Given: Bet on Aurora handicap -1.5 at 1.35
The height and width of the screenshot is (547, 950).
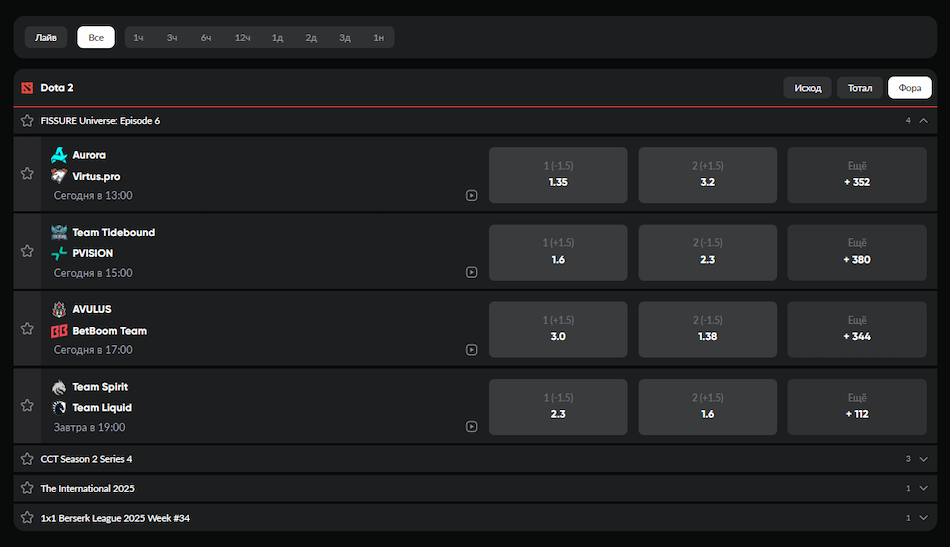Looking at the screenshot, I should coord(558,175).
